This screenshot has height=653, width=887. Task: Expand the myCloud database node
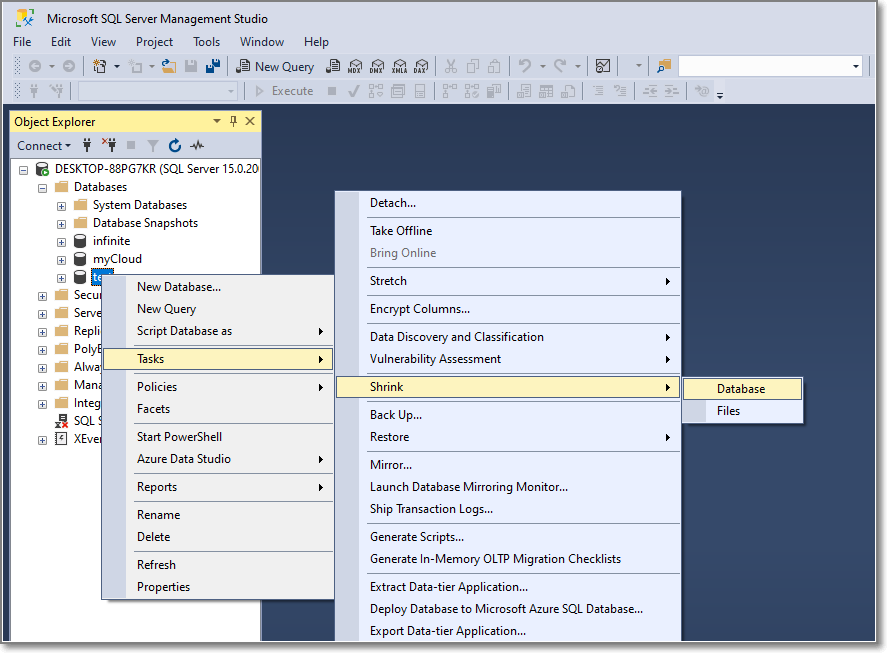61,260
